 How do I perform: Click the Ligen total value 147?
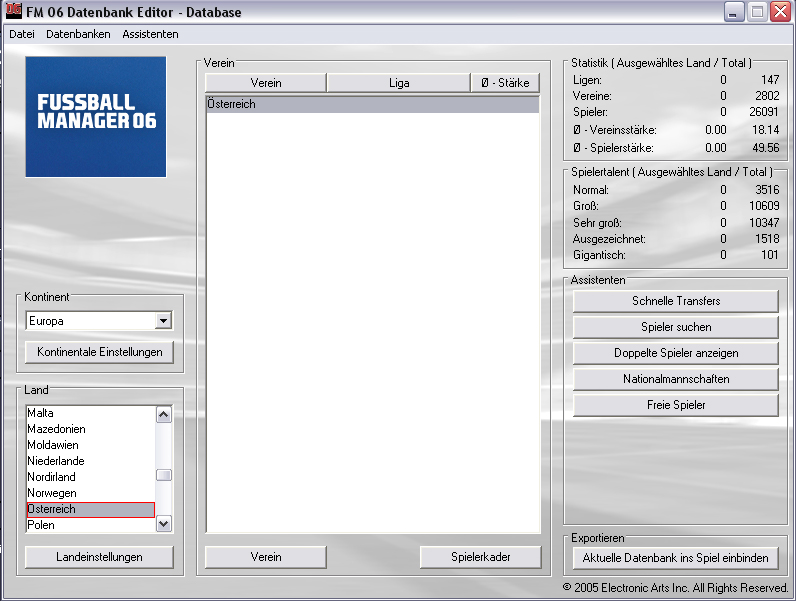(770, 80)
